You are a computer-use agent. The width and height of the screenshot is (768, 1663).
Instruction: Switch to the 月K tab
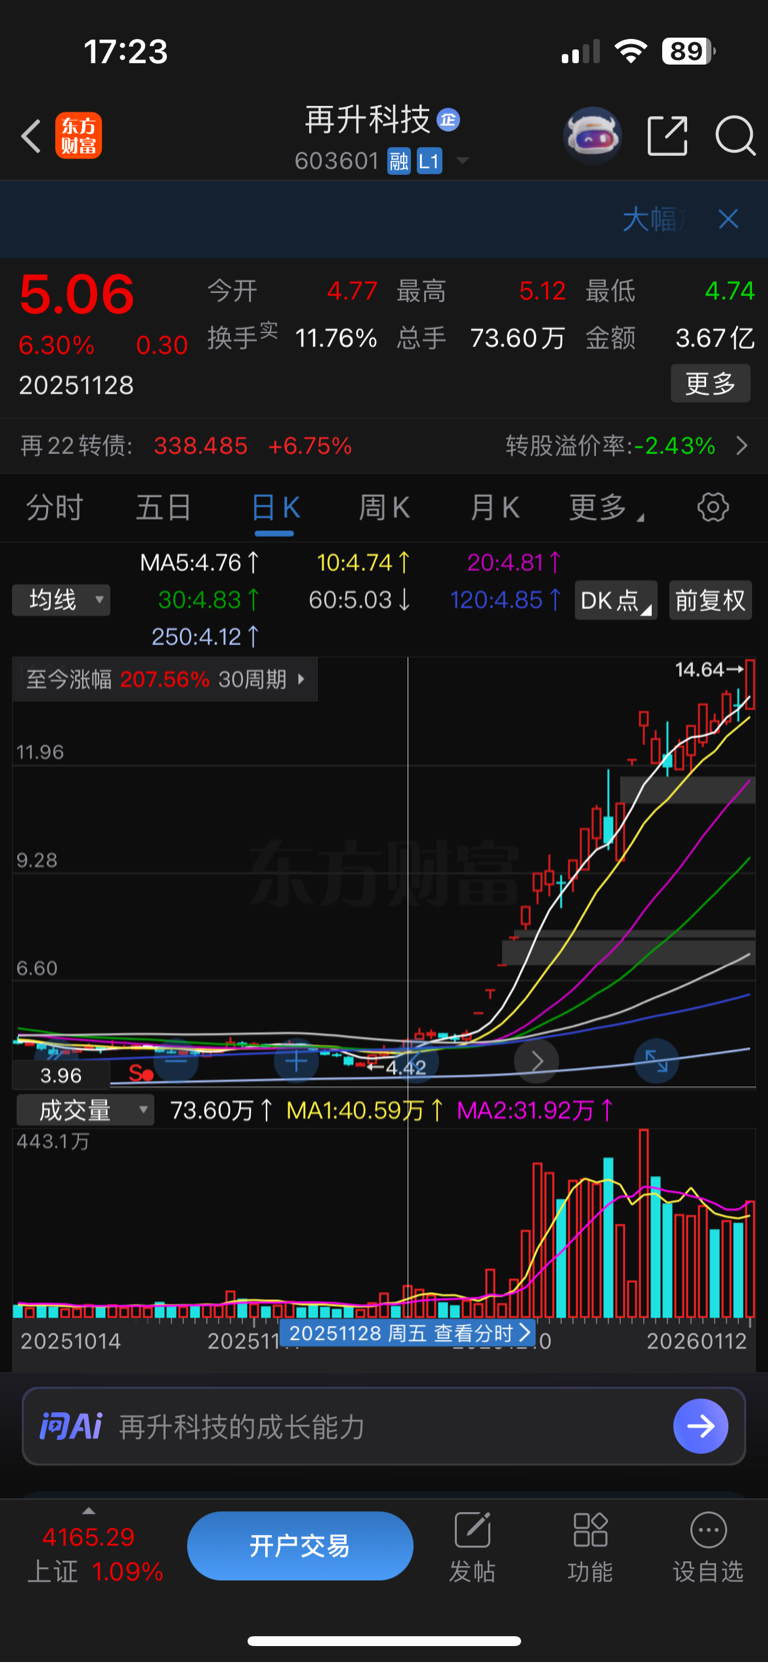(494, 508)
